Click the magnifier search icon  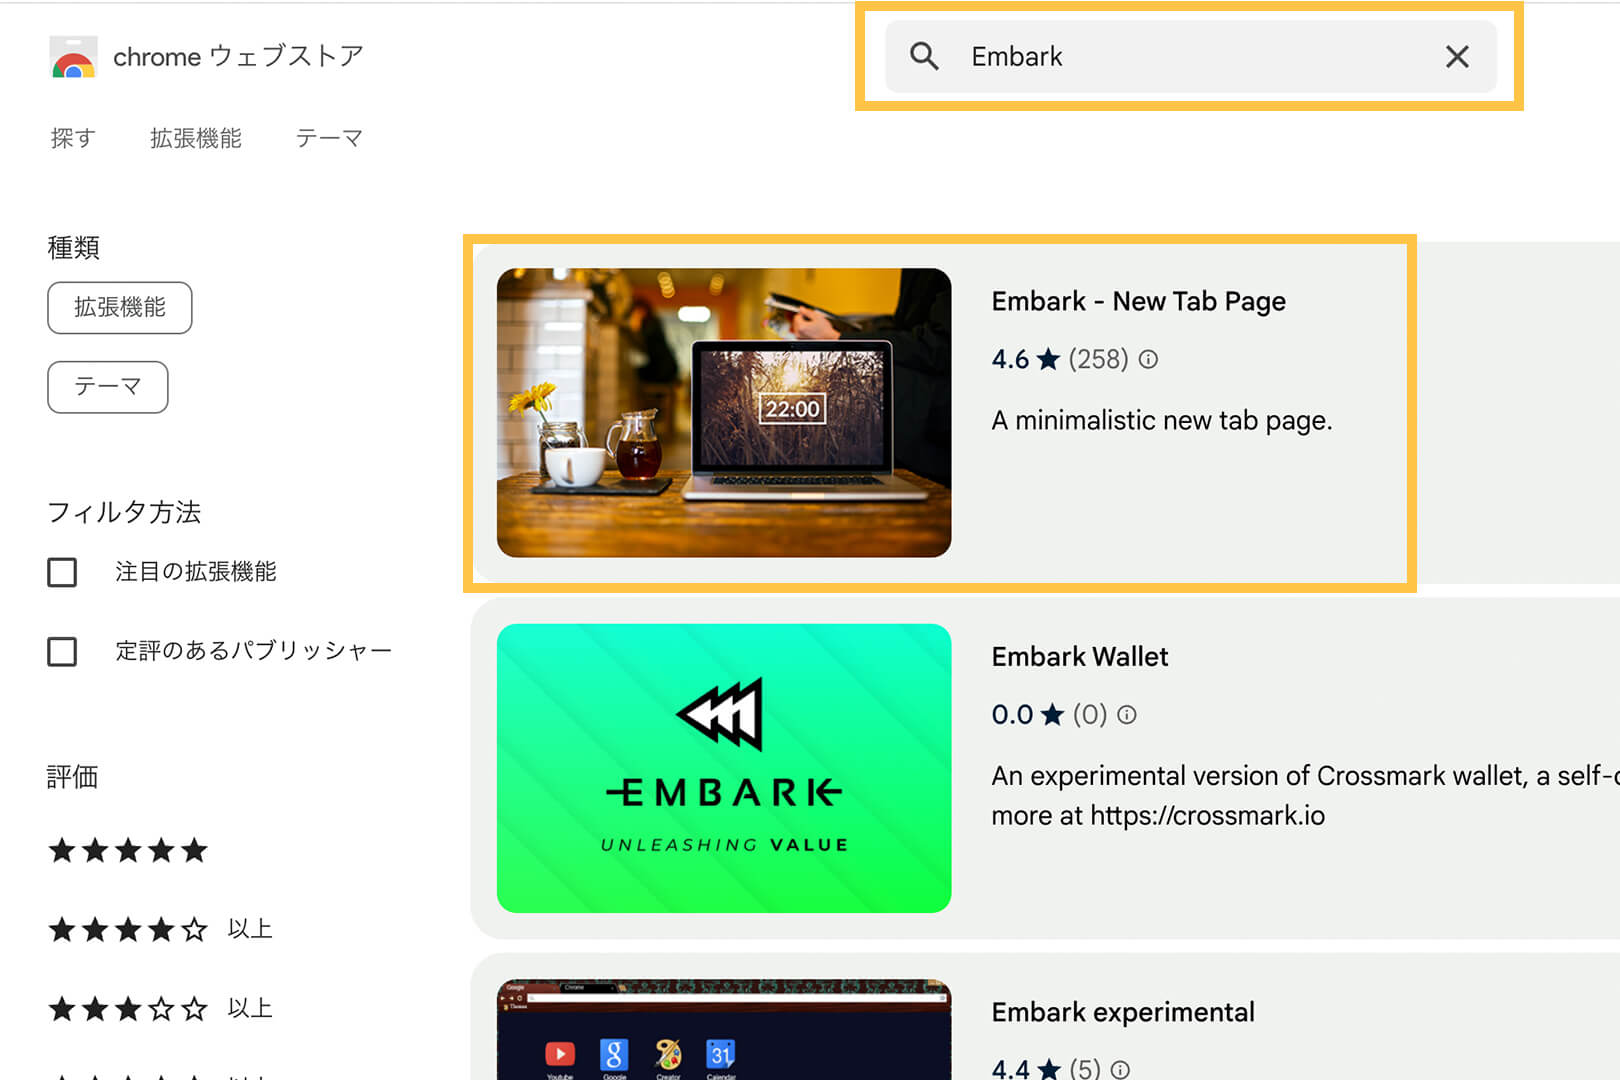pyautogui.click(x=924, y=56)
